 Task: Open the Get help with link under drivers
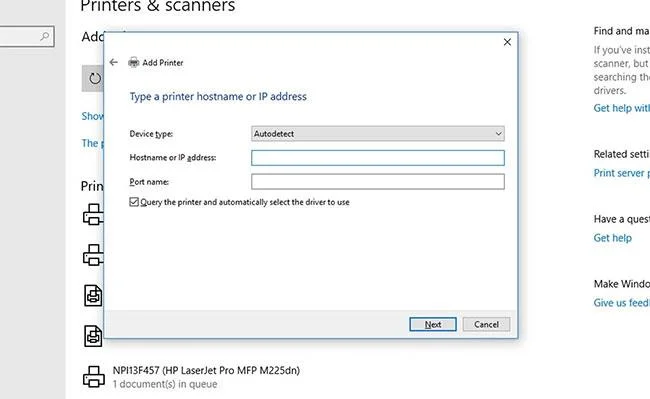[x=621, y=108]
